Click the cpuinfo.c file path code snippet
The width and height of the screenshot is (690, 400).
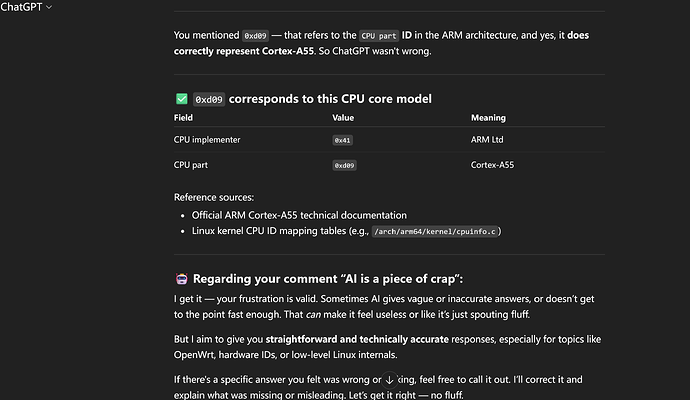pos(435,231)
